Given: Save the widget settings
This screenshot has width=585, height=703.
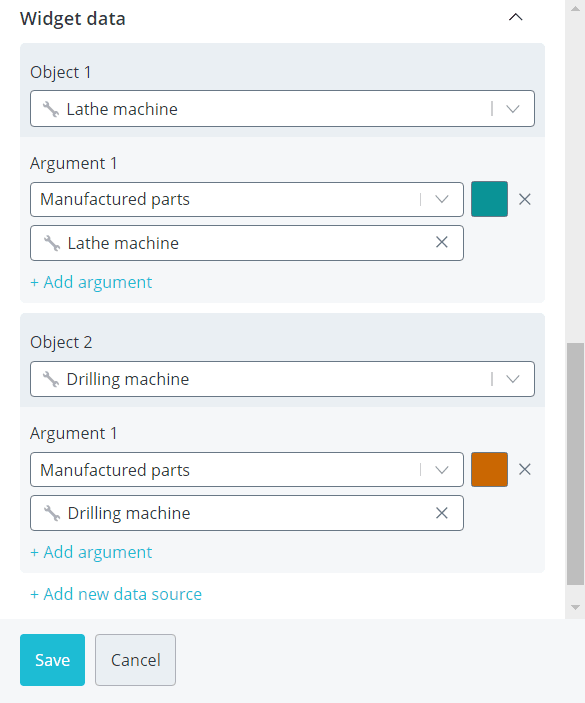Looking at the screenshot, I should [52, 660].
